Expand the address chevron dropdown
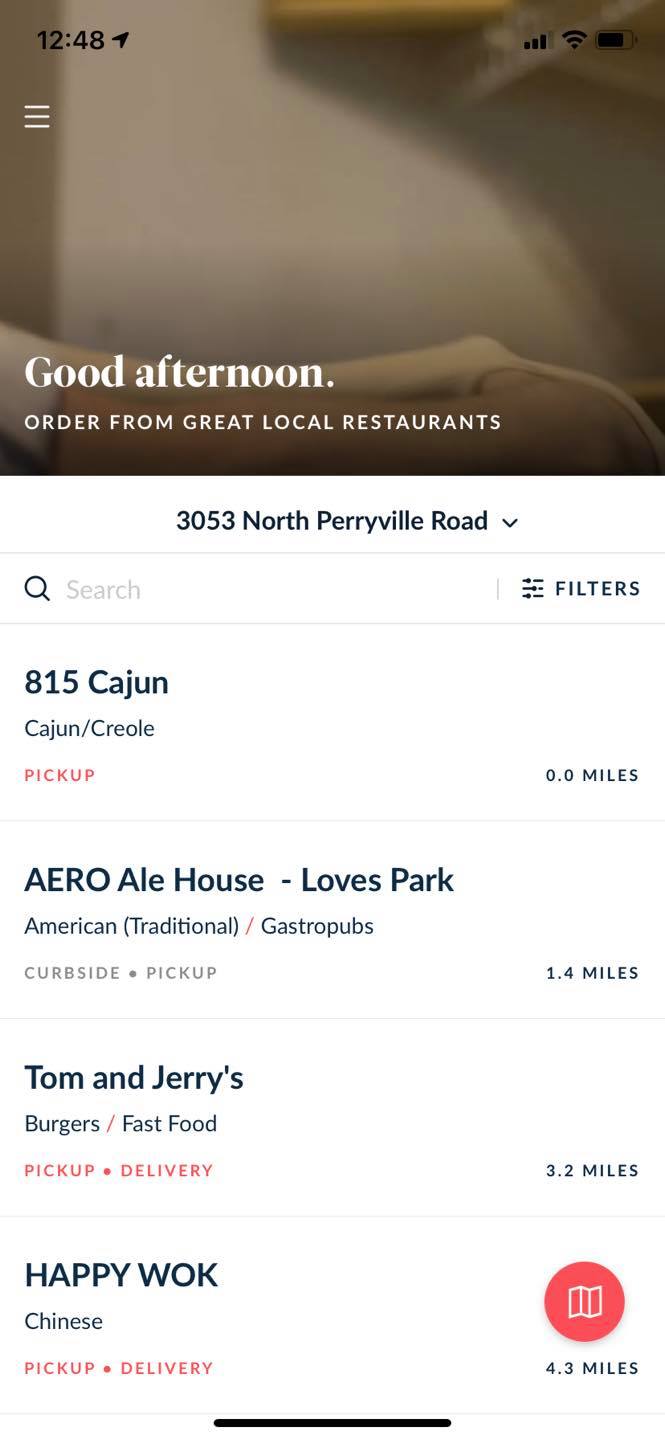Viewport: 665px width, 1440px height. pyautogui.click(x=510, y=522)
